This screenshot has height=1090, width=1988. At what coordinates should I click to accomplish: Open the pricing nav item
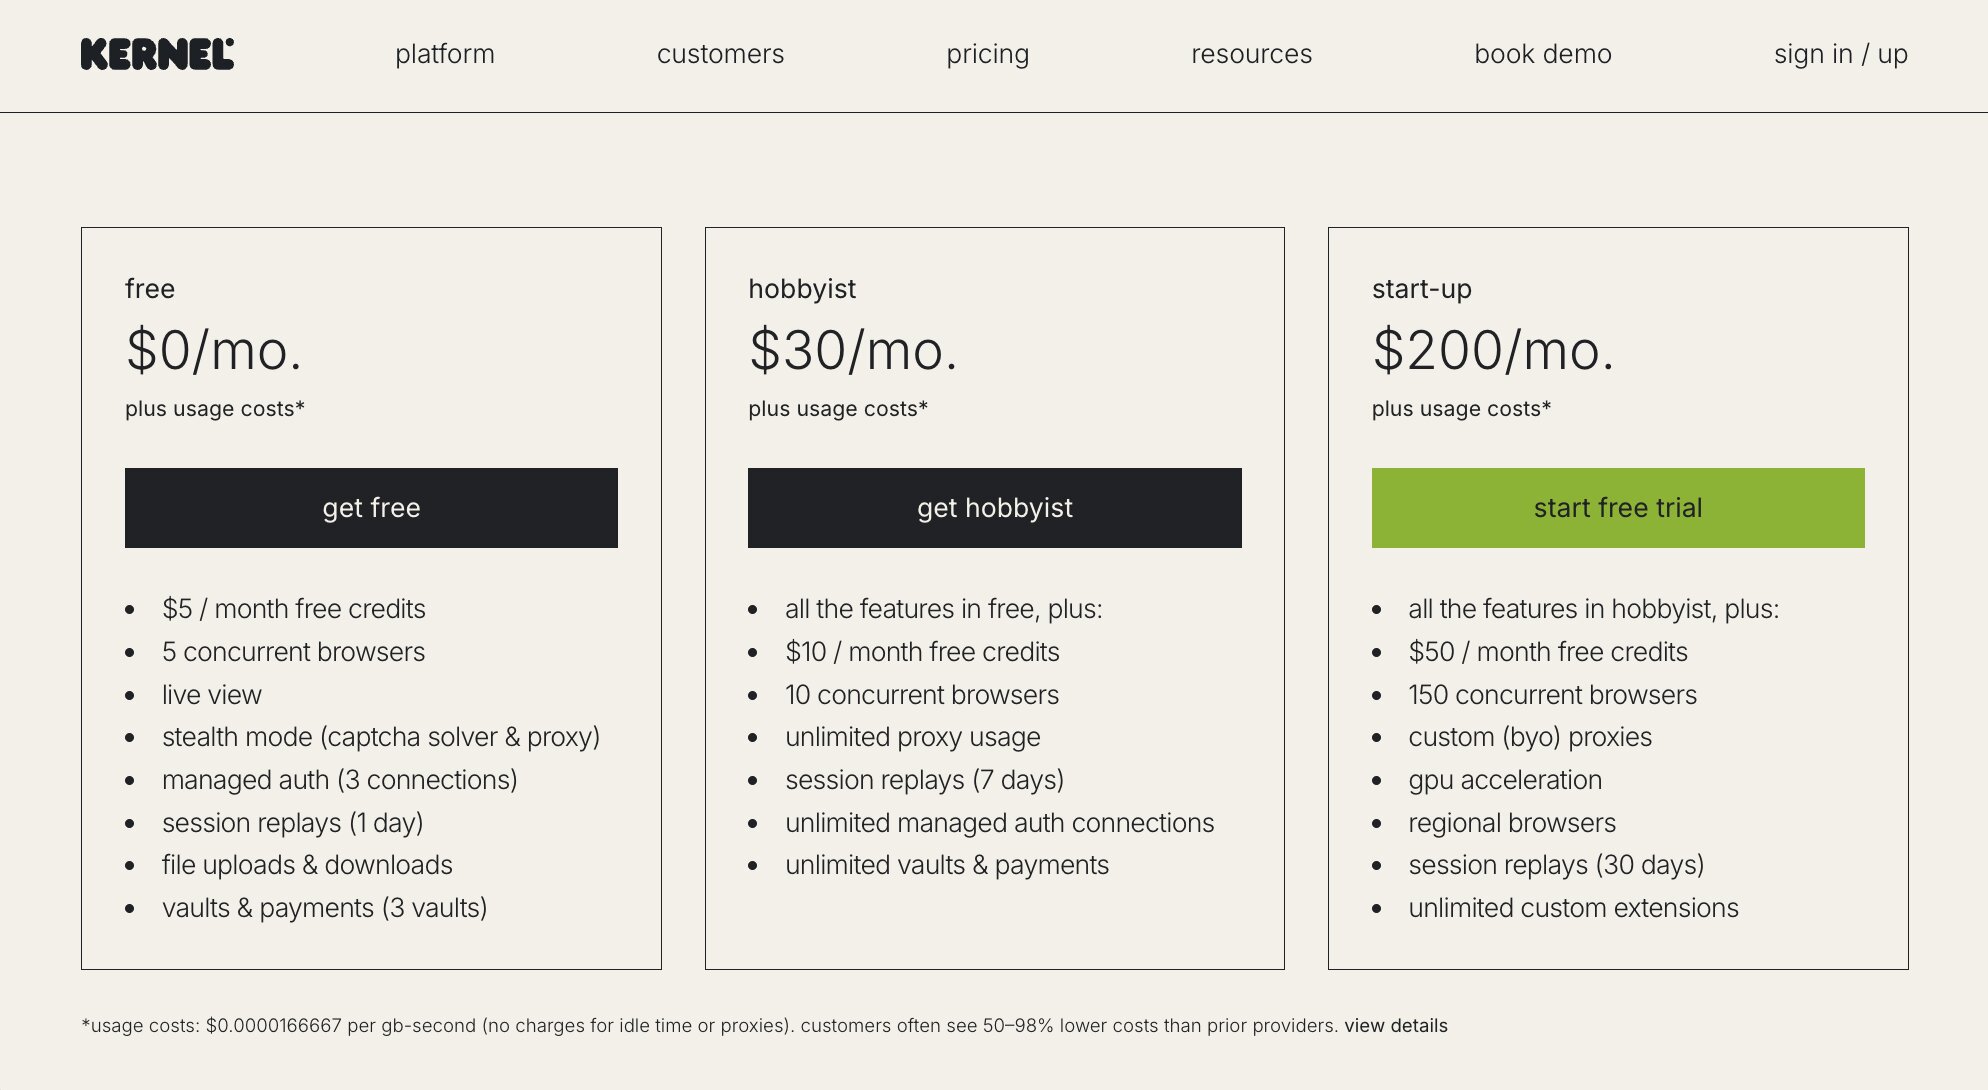pyautogui.click(x=988, y=54)
